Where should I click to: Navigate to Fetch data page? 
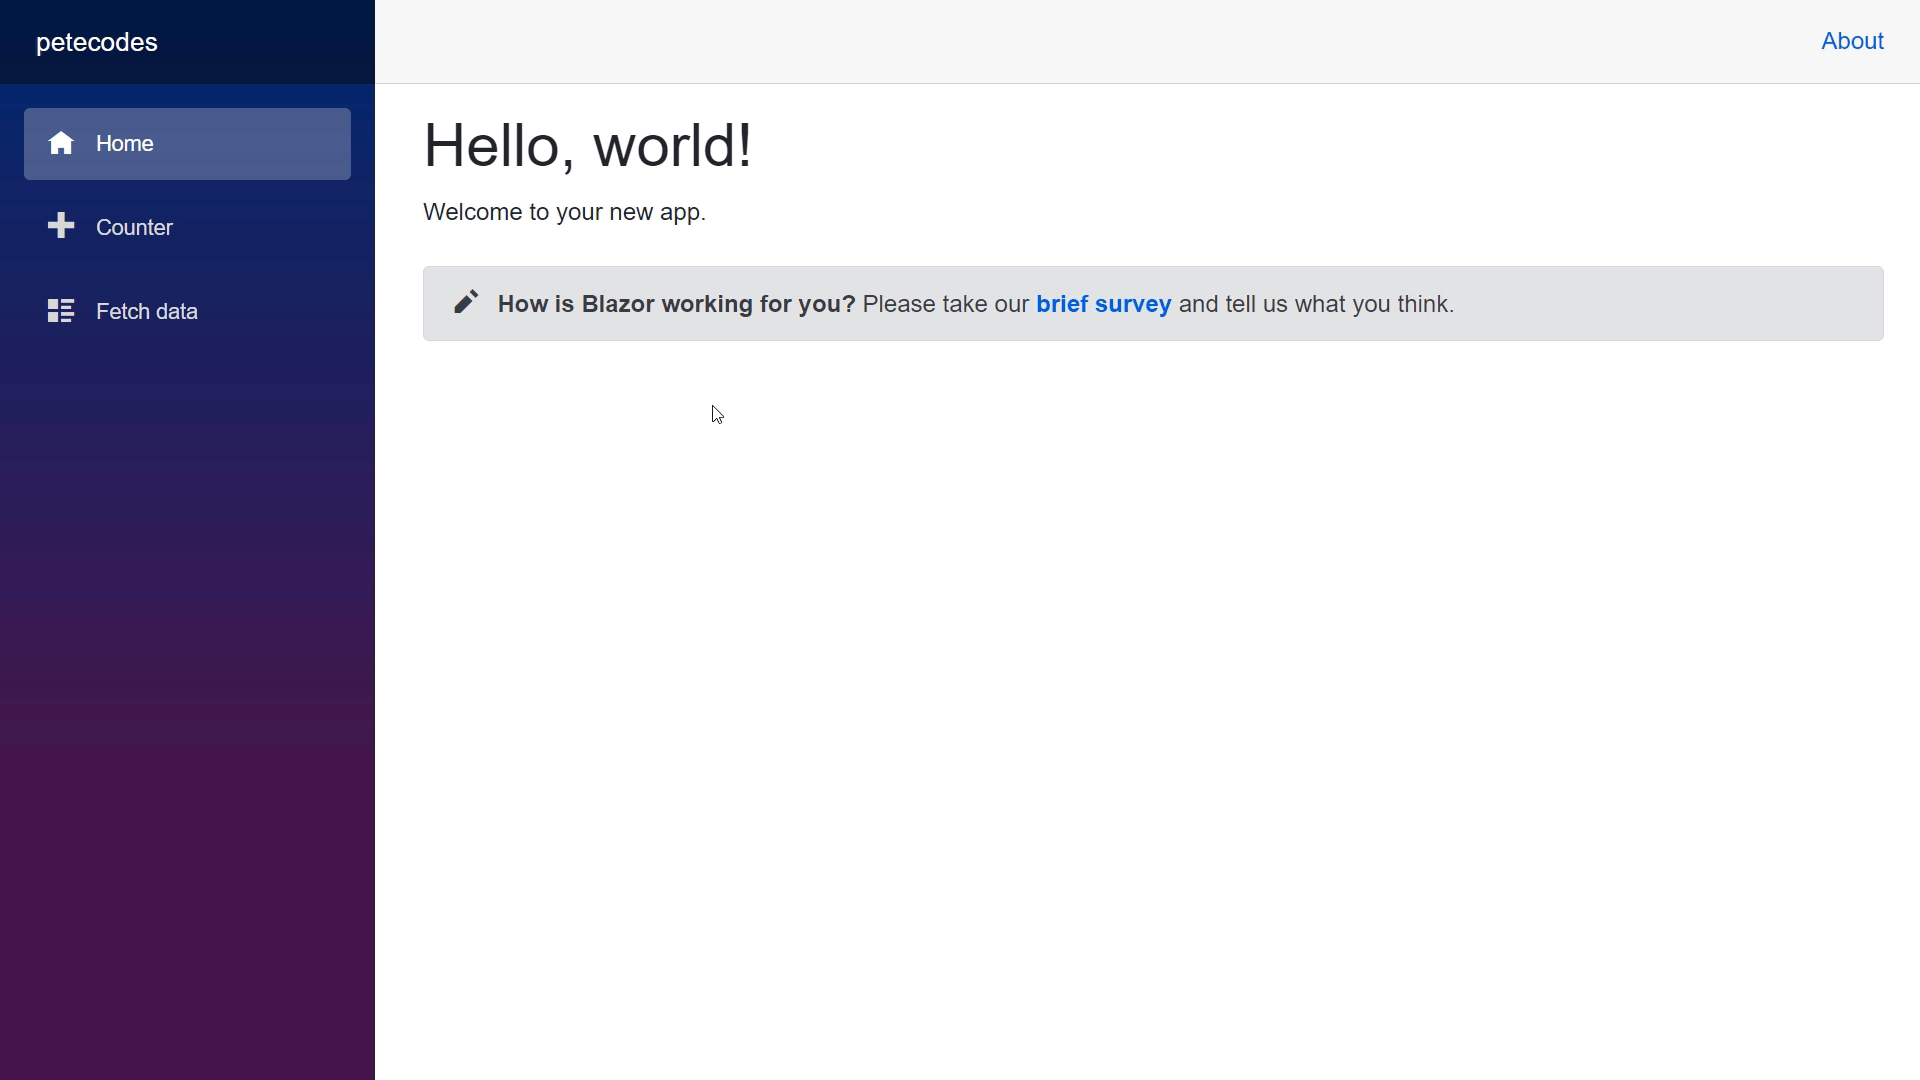187,312
